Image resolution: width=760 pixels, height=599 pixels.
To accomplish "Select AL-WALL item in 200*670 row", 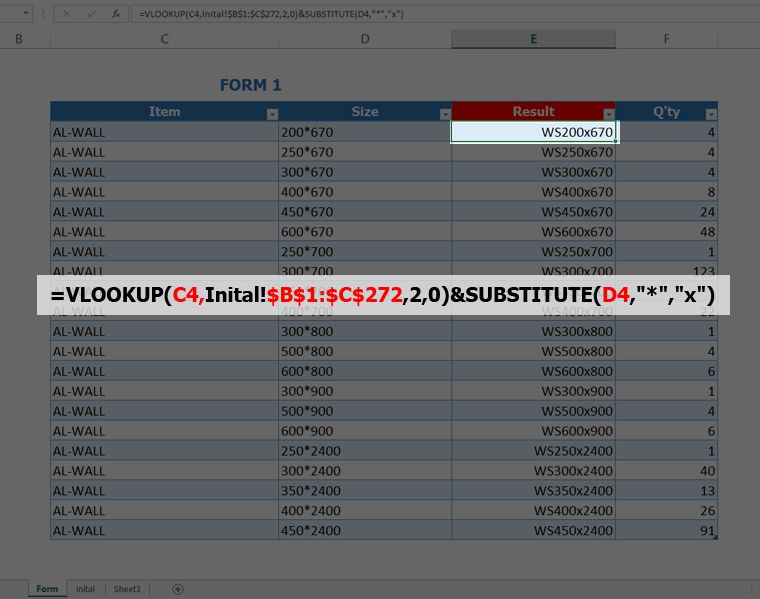I will point(164,132).
